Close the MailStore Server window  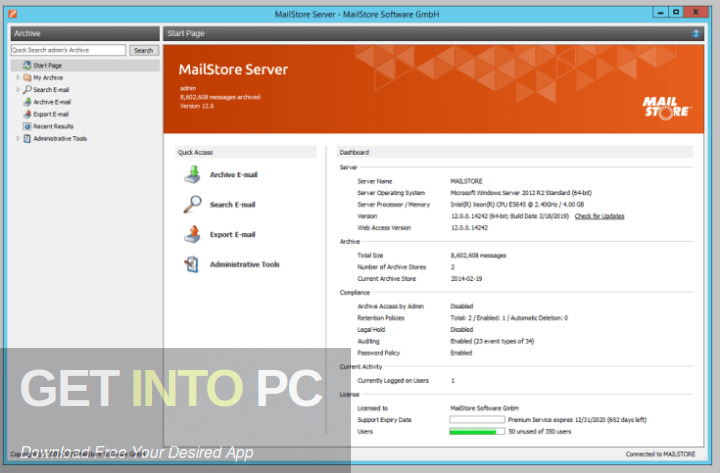(696, 12)
